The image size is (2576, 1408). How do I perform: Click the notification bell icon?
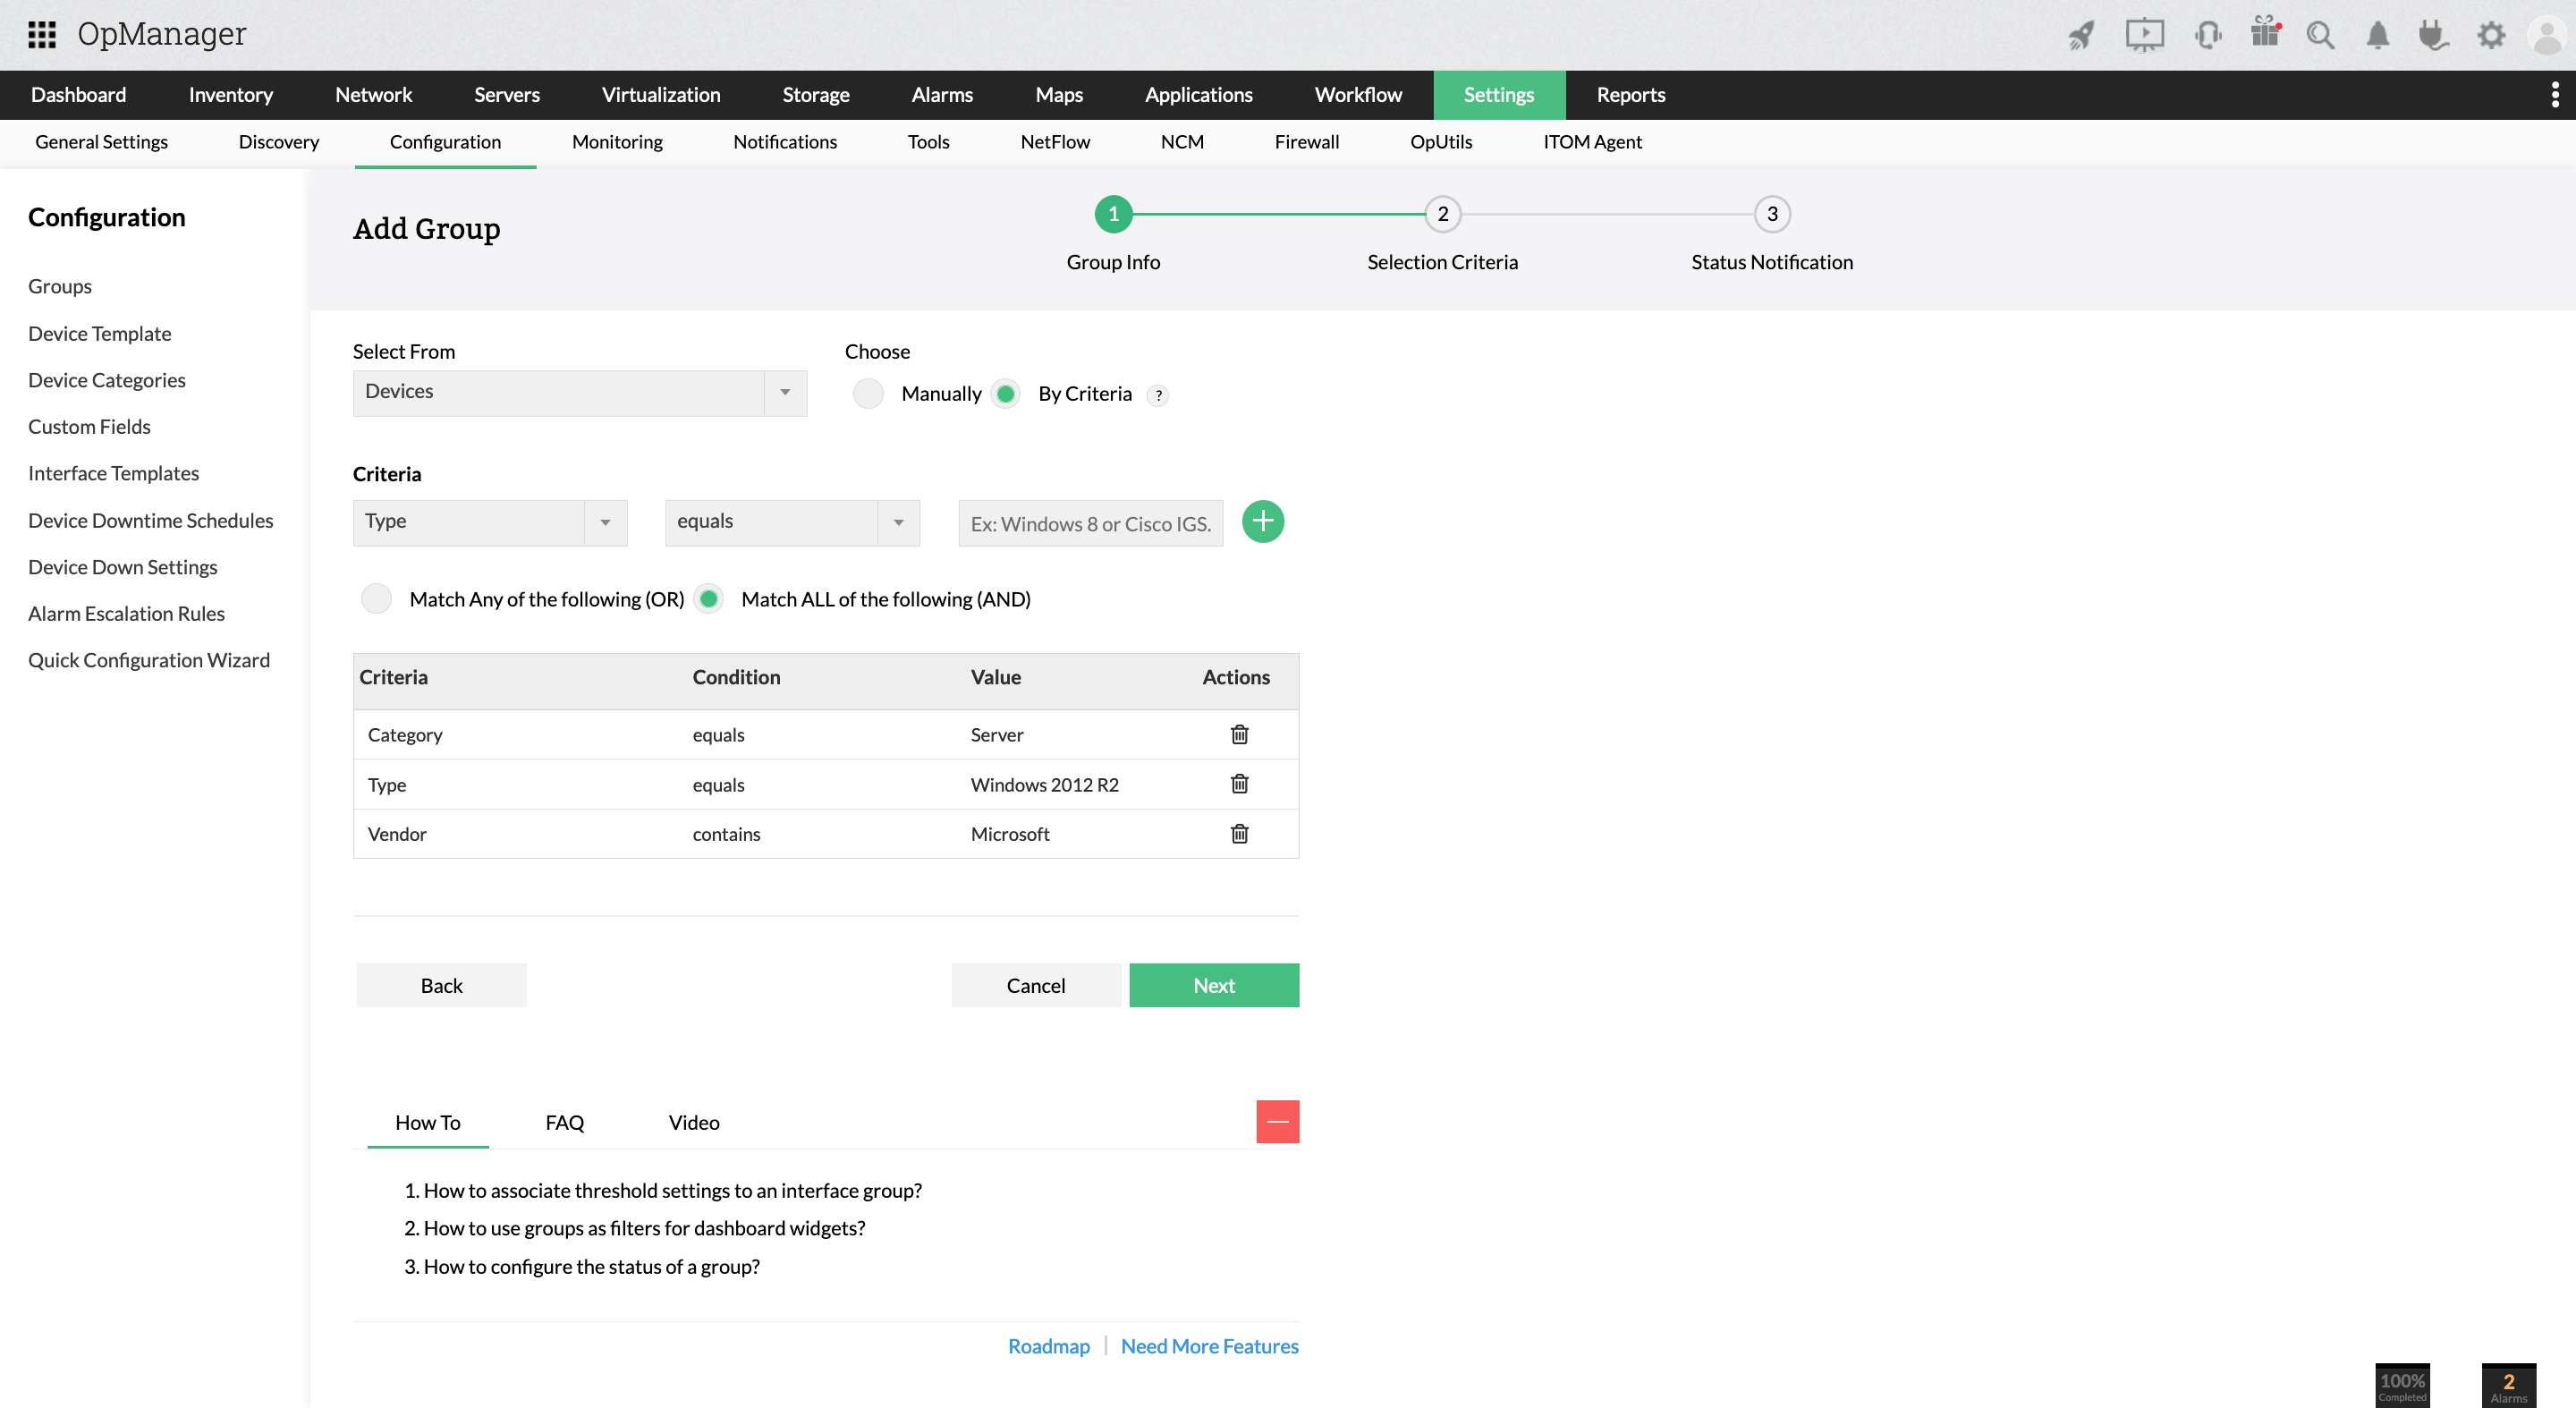point(2375,35)
